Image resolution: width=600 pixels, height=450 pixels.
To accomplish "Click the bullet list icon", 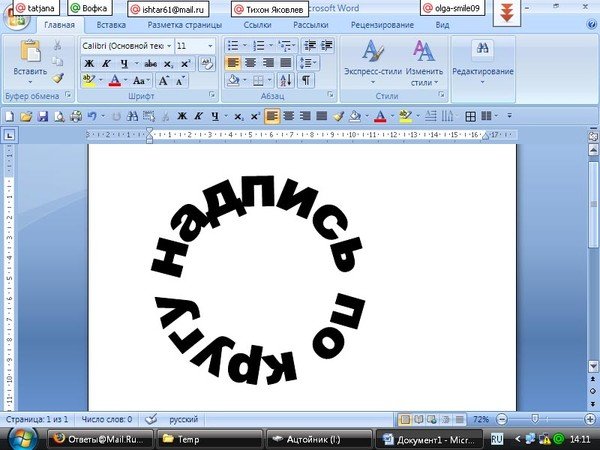I will click(x=234, y=46).
